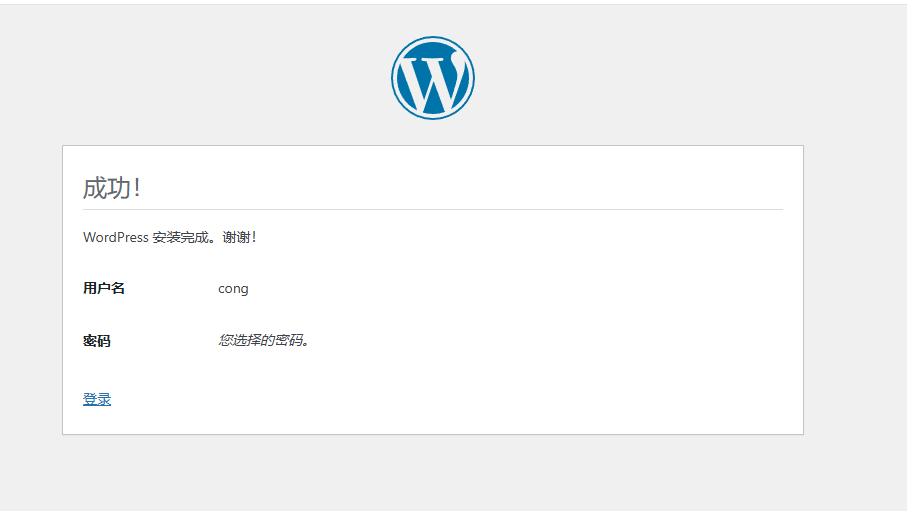
Task: Click the 成功! heading
Action: click(112, 188)
